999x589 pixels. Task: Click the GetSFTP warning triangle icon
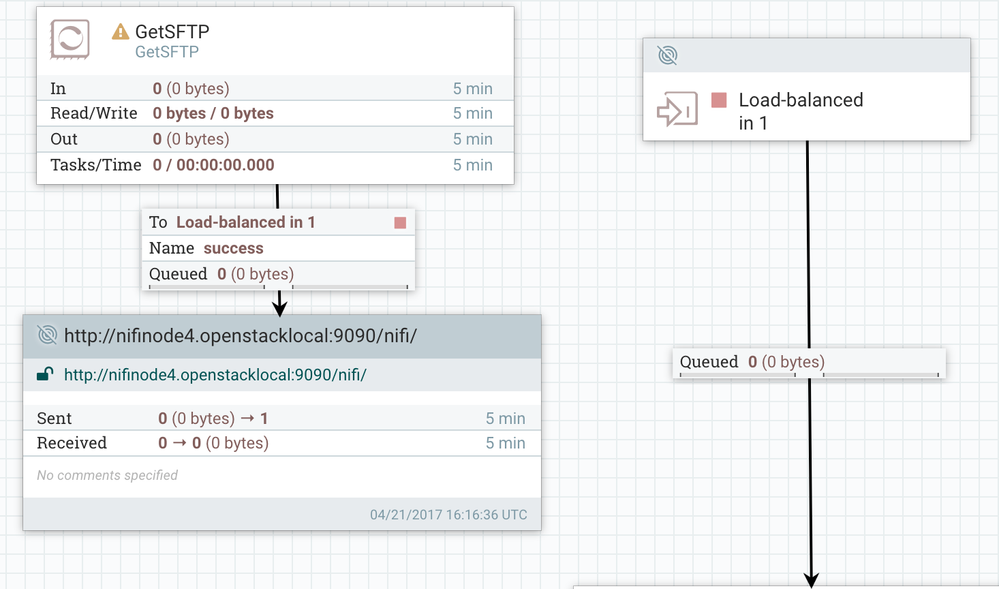click(121, 32)
